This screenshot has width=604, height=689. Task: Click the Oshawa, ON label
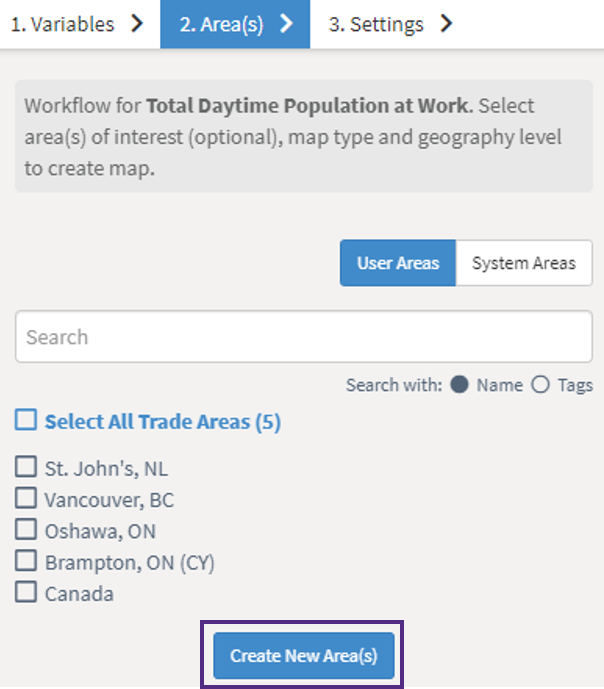point(100,531)
